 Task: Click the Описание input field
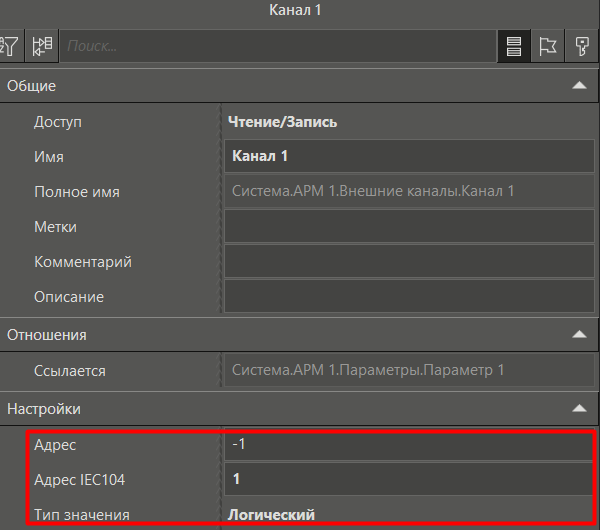(409, 297)
